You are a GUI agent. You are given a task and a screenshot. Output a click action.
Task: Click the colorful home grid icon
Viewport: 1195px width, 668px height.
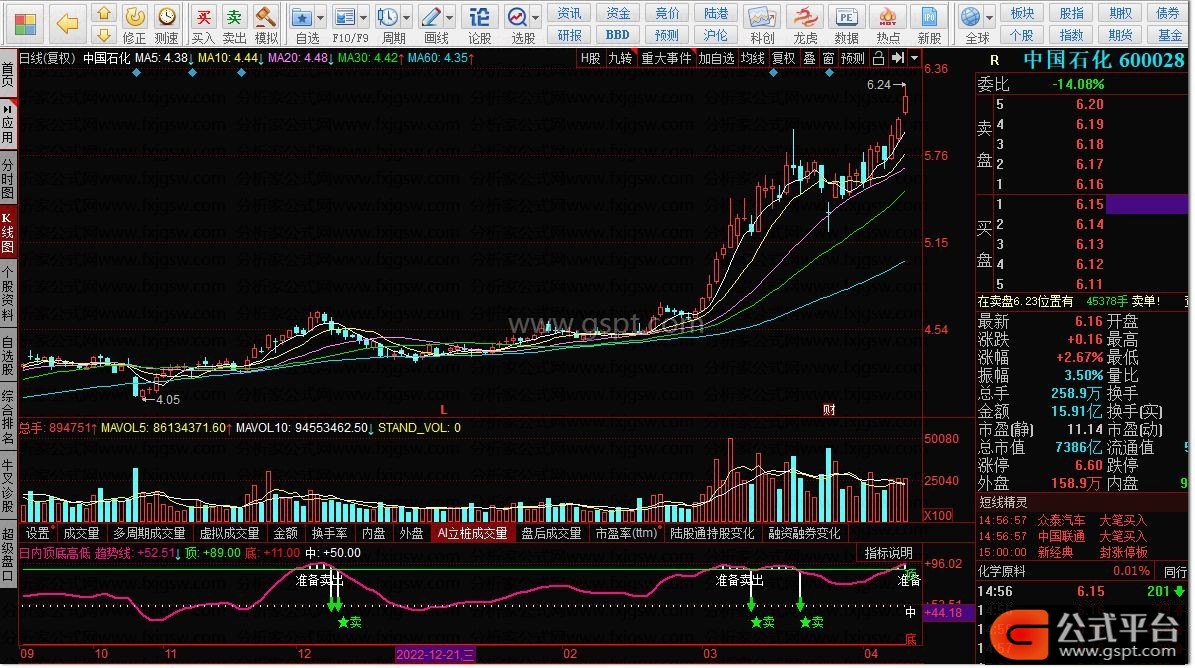tap(25, 24)
